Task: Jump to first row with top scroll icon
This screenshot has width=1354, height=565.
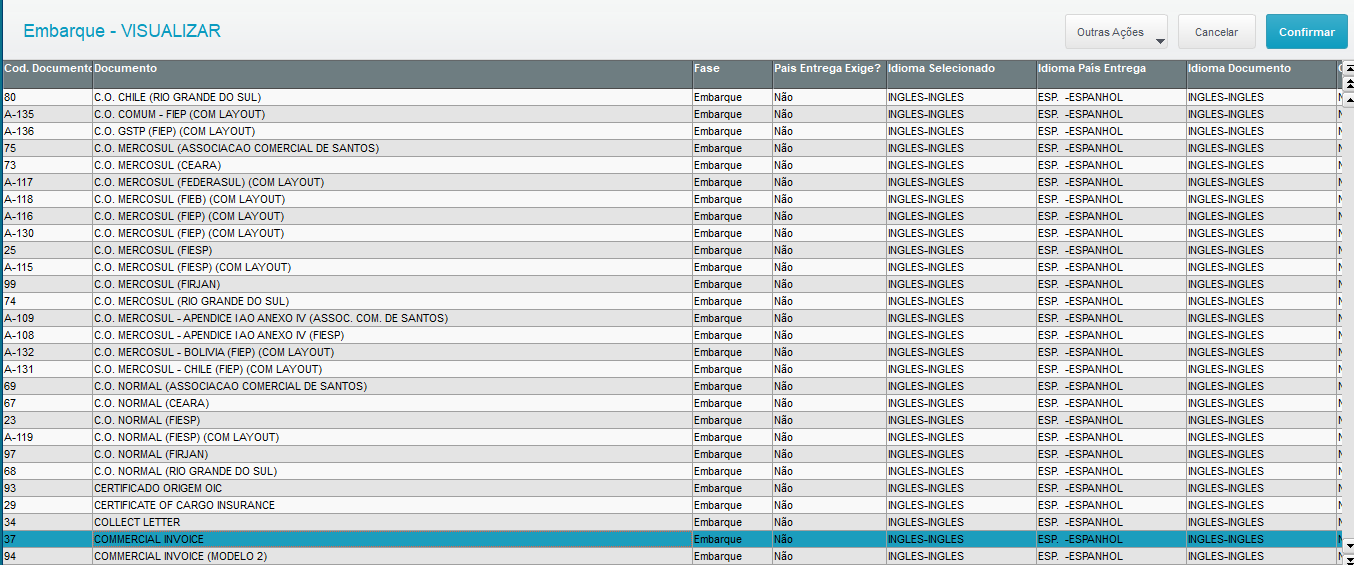Action: [1349, 68]
